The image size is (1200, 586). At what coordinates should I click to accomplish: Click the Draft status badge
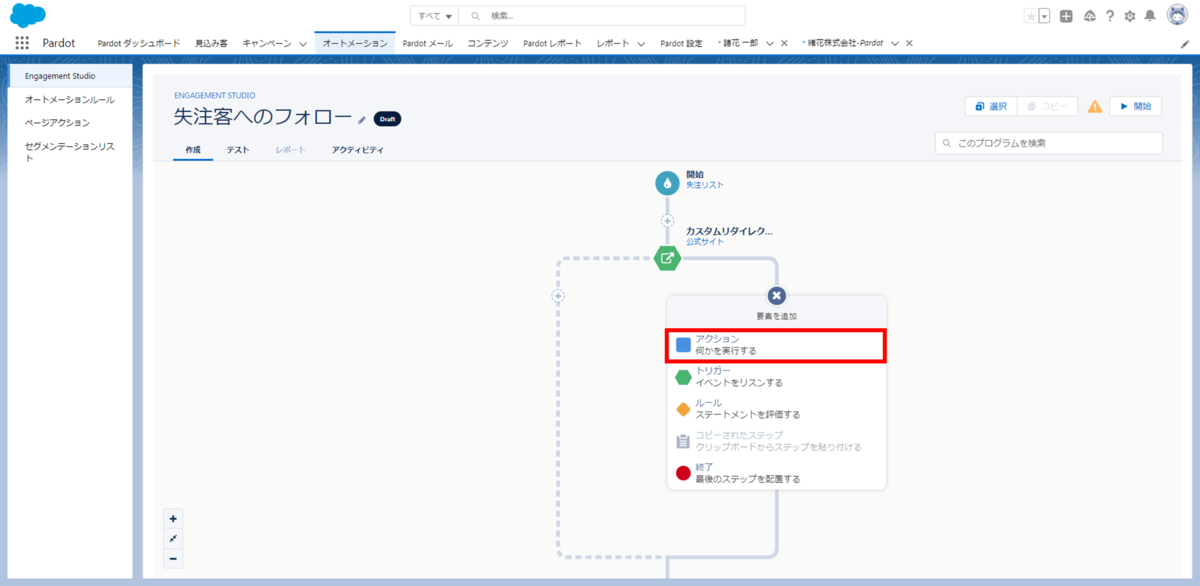coord(388,119)
